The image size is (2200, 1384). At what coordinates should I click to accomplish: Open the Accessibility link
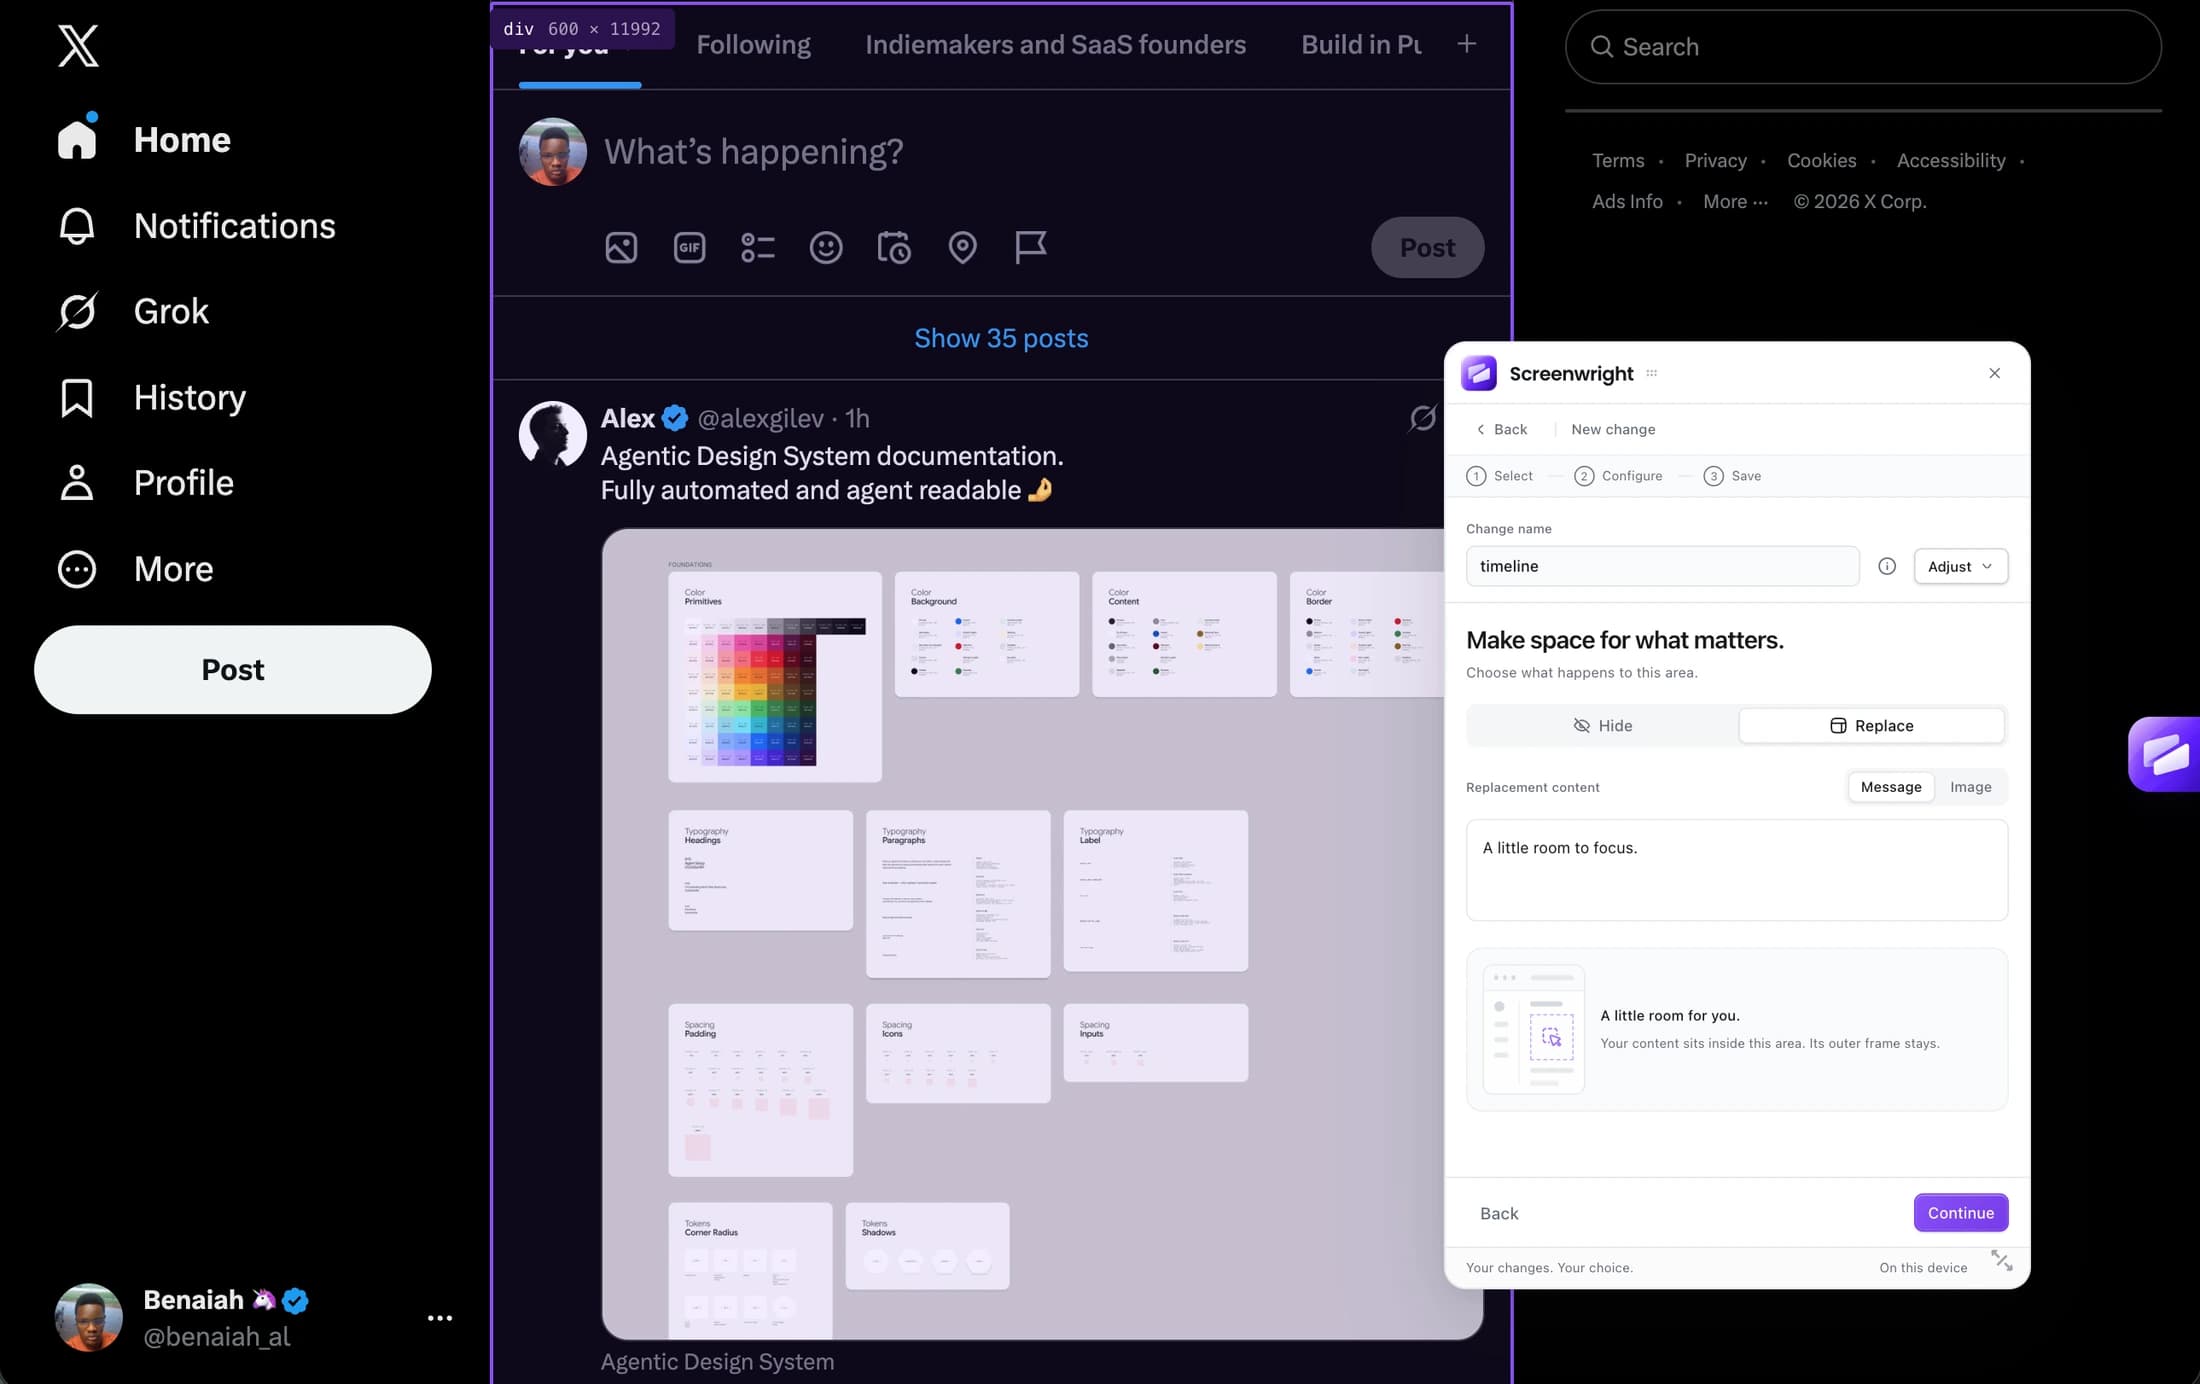pos(1950,161)
